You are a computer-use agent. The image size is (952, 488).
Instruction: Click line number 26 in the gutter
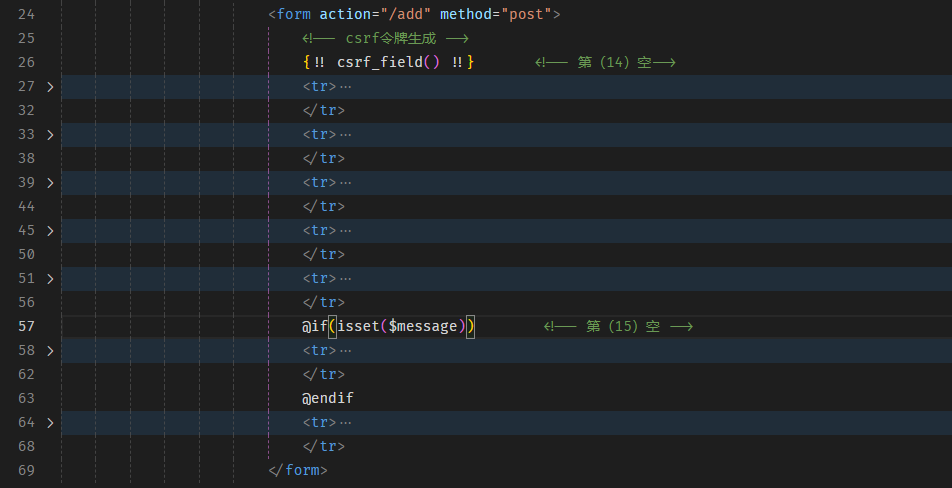26,63
